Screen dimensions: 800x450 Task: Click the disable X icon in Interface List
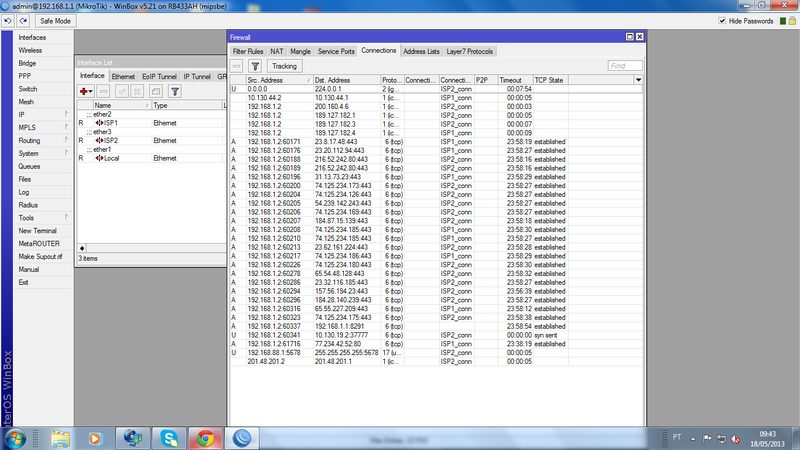click(x=137, y=91)
